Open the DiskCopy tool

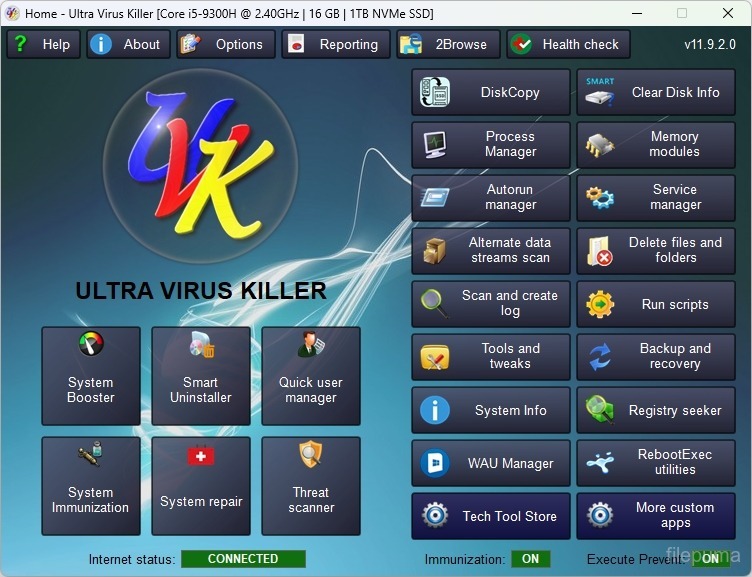[x=491, y=92]
